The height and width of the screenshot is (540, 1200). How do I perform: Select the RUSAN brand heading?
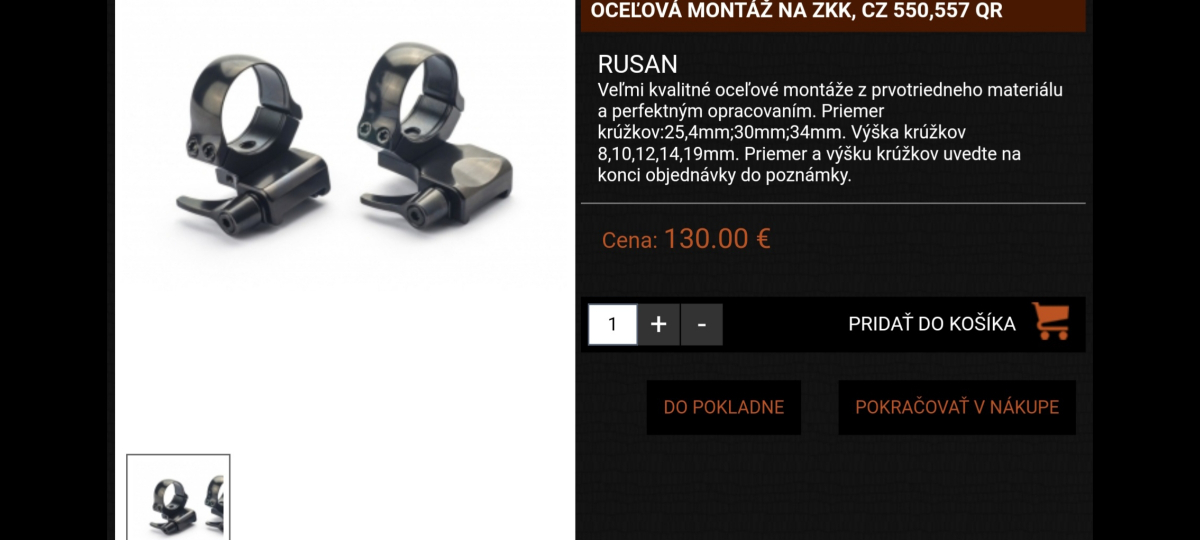click(637, 64)
